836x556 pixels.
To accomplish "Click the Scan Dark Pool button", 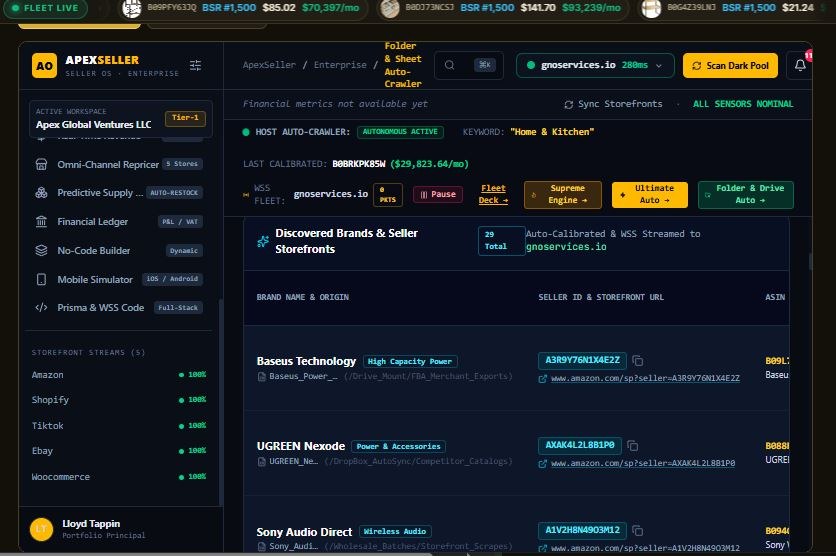I will pyautogui.click(x=730, y=66).
